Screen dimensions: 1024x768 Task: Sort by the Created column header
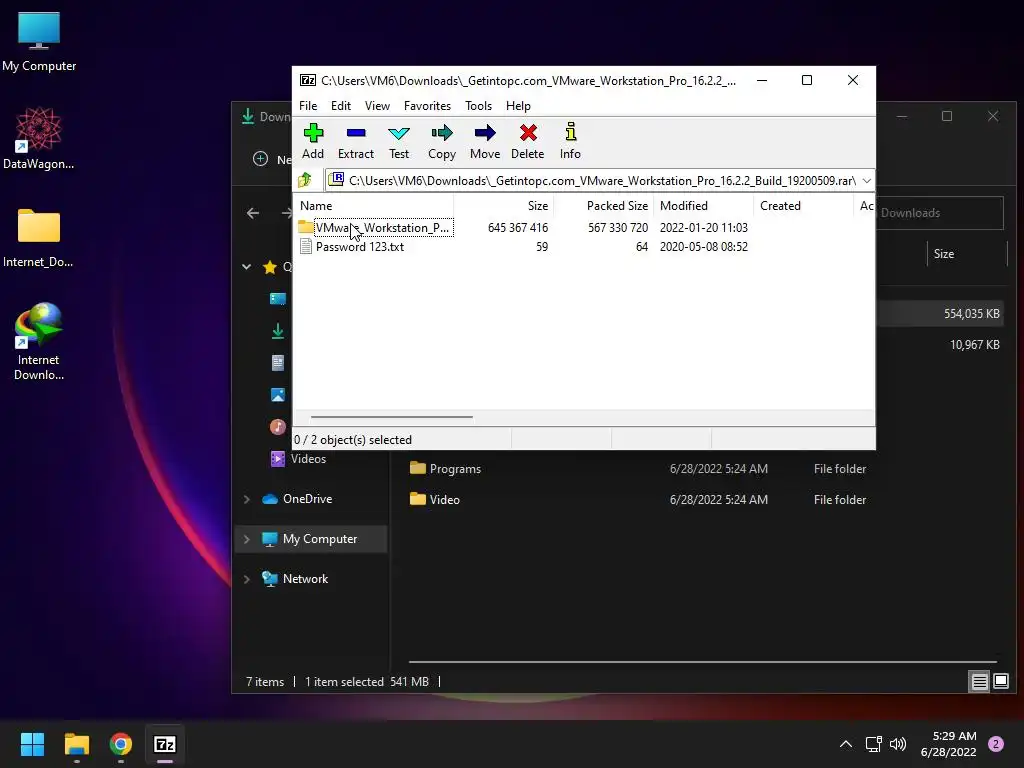(x=803, y=206)
